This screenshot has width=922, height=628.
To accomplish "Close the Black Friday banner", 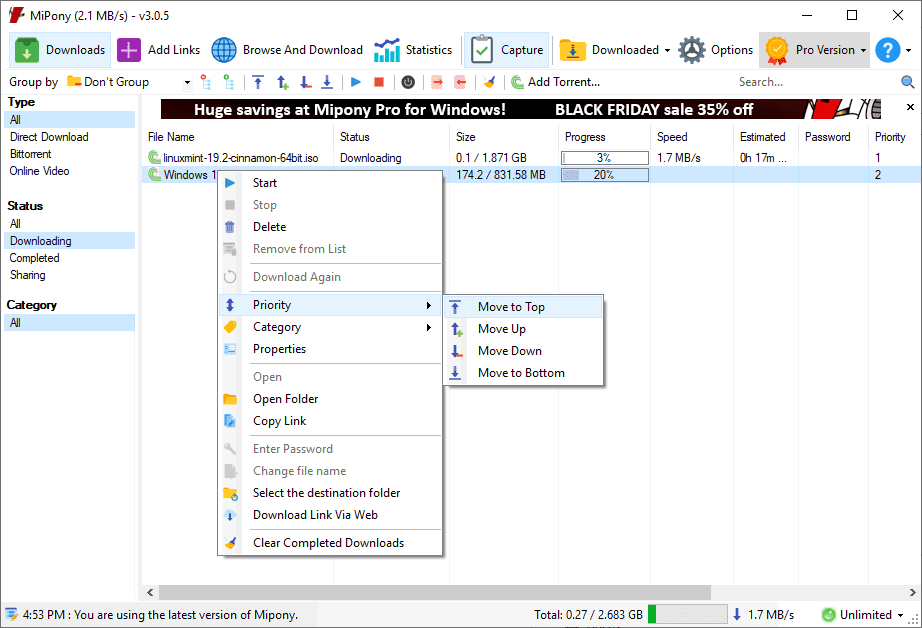I will coord(910,107).
